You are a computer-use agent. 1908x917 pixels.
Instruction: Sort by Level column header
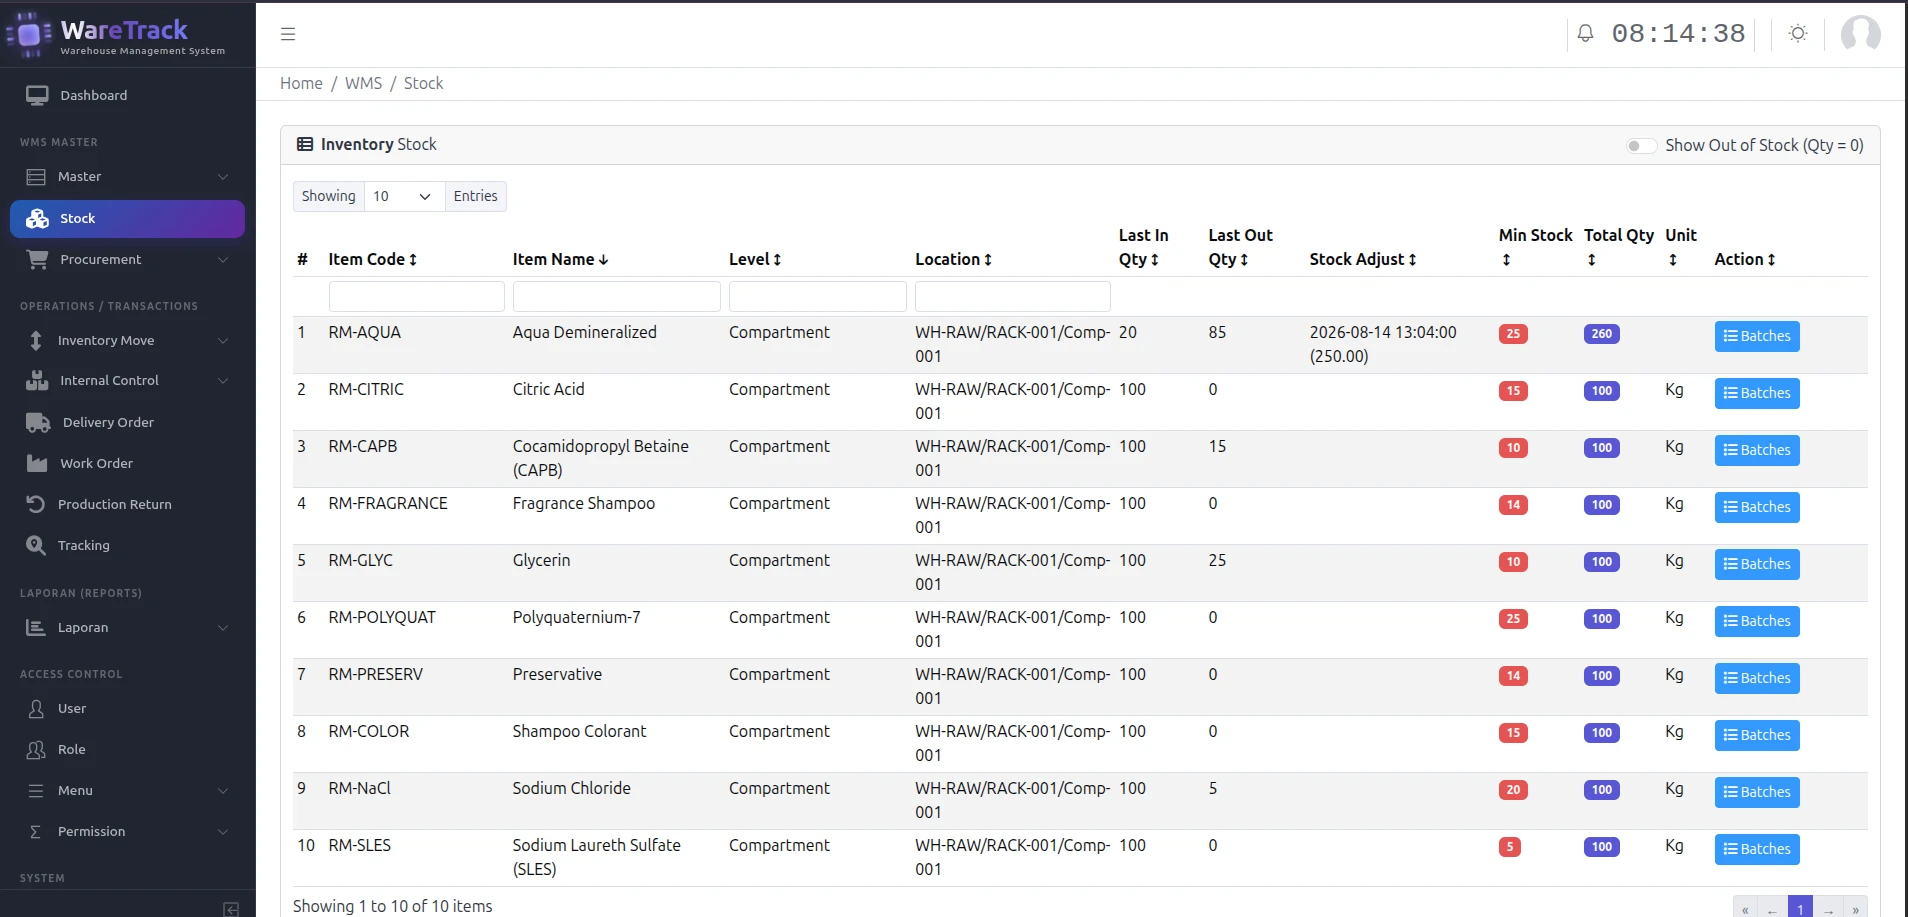coord(755,259)
